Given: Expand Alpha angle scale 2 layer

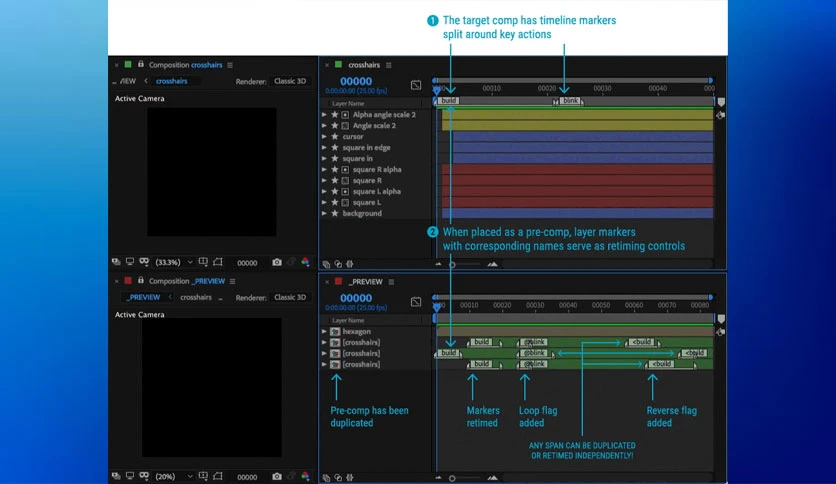Looking at the screenshot, I should [x=324, y=115].
